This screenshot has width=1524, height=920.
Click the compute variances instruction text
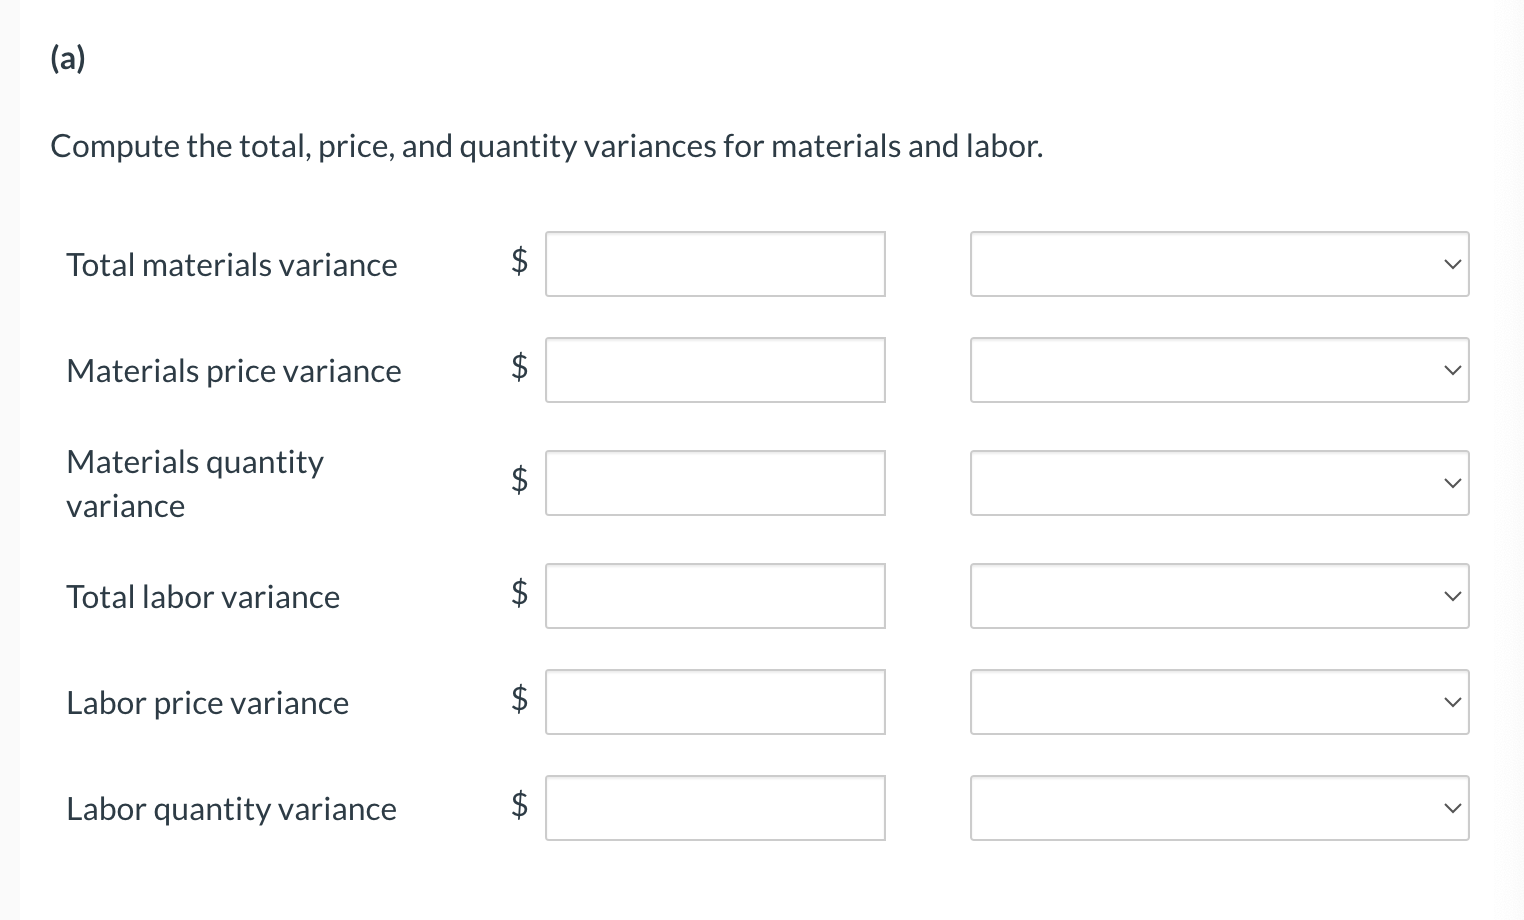click(546, 146)
